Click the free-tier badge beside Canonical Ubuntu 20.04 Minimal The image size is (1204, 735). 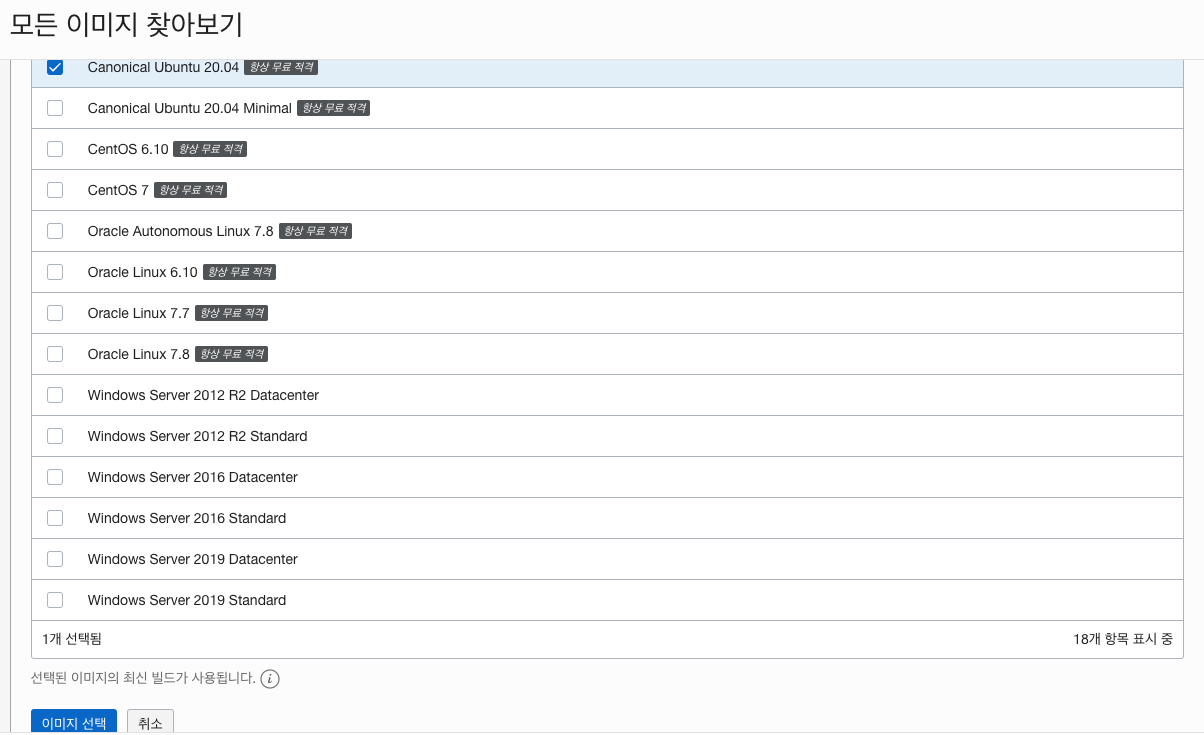click(334, 108)
